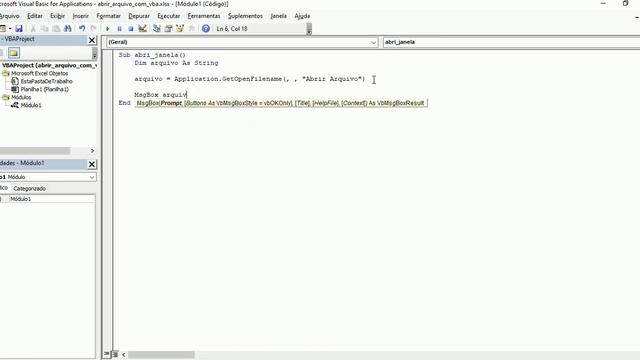Open the Janela menu
The height and width of the screenshot is (360, 640).
tap(278, 16)
